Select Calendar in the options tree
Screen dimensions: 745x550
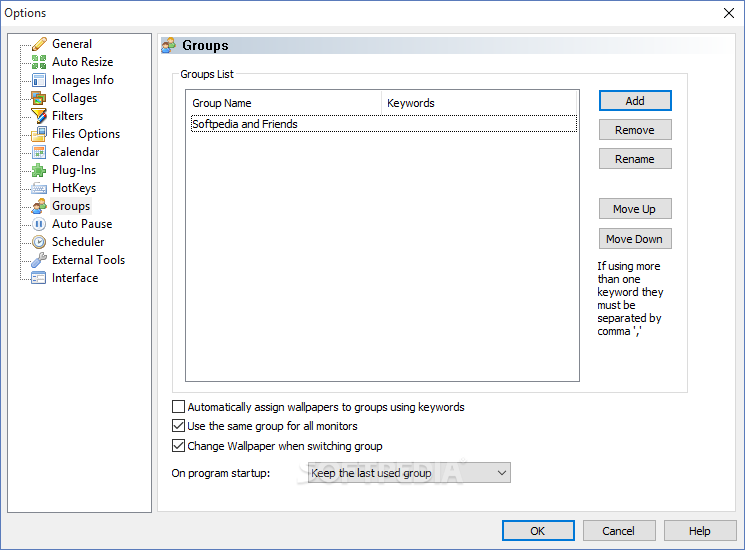click(x=76, y=152)
